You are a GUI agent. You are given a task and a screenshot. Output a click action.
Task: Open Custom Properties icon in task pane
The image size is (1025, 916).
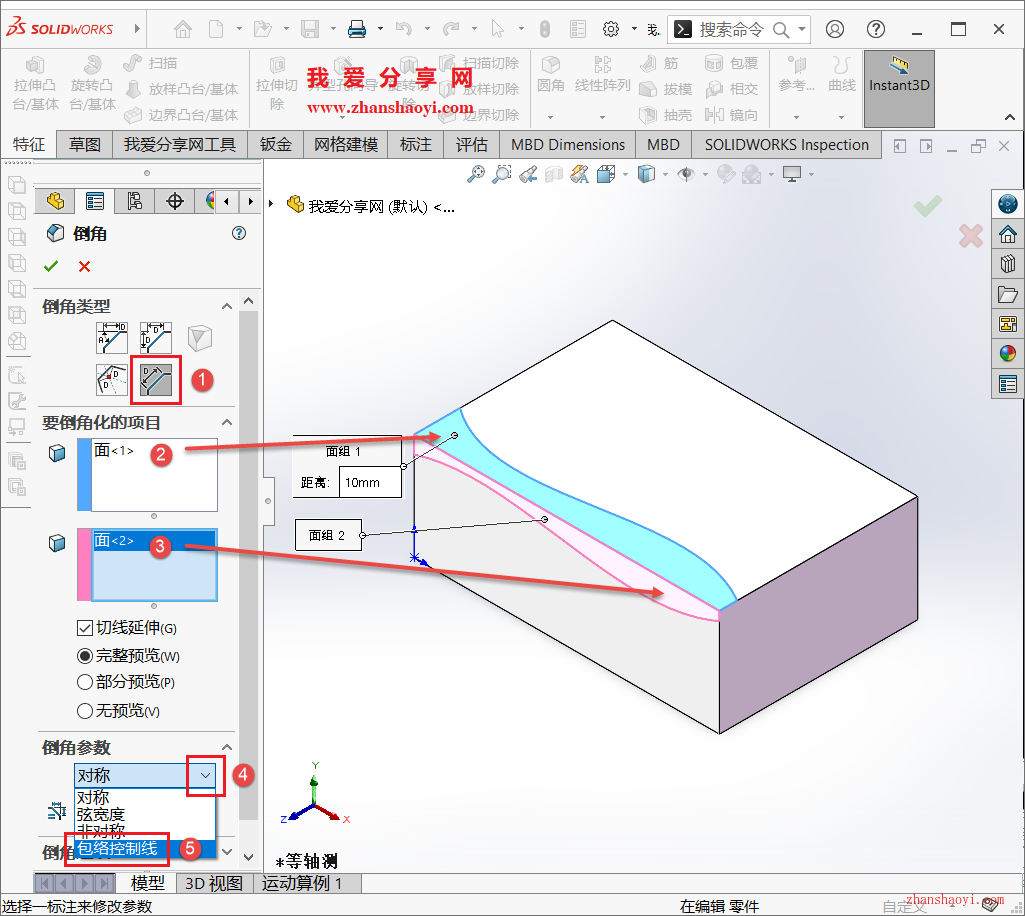point(1007,384)
